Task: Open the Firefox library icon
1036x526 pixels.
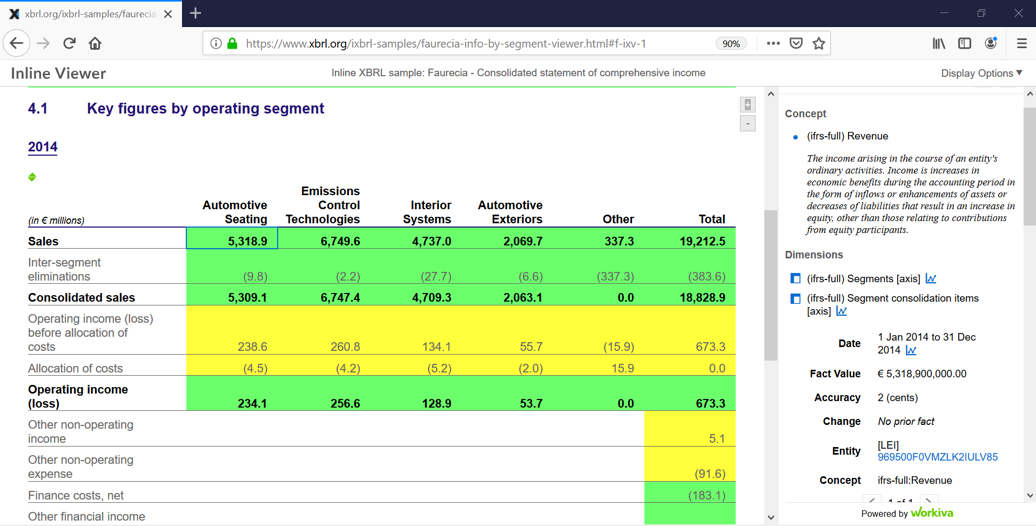Action: (939, 44)
